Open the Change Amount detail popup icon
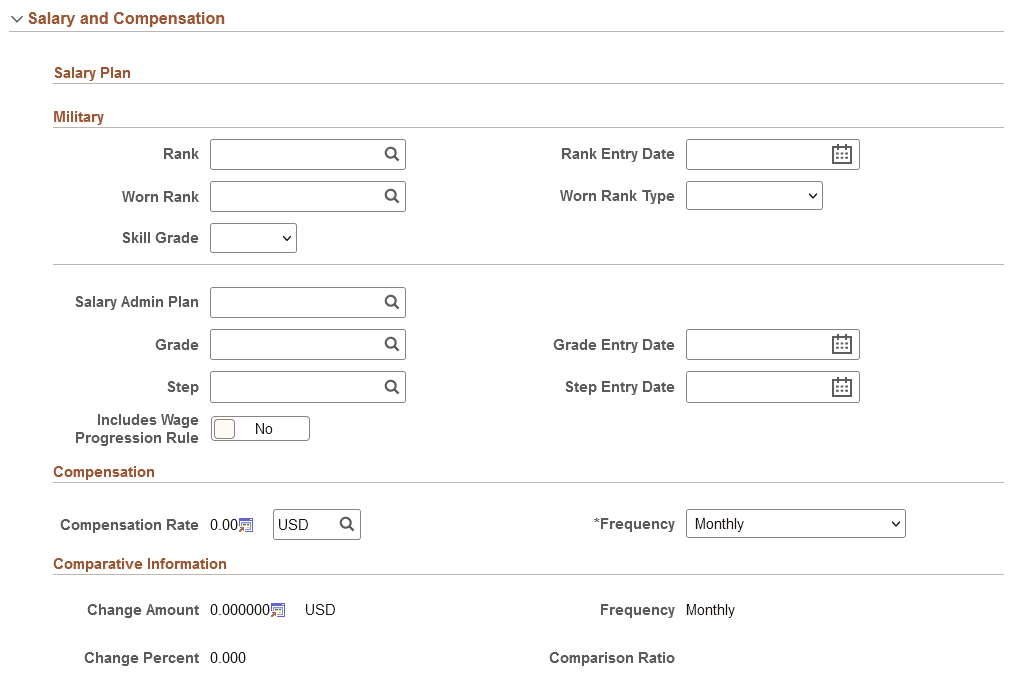1012x679 pixels. point(277,610)
